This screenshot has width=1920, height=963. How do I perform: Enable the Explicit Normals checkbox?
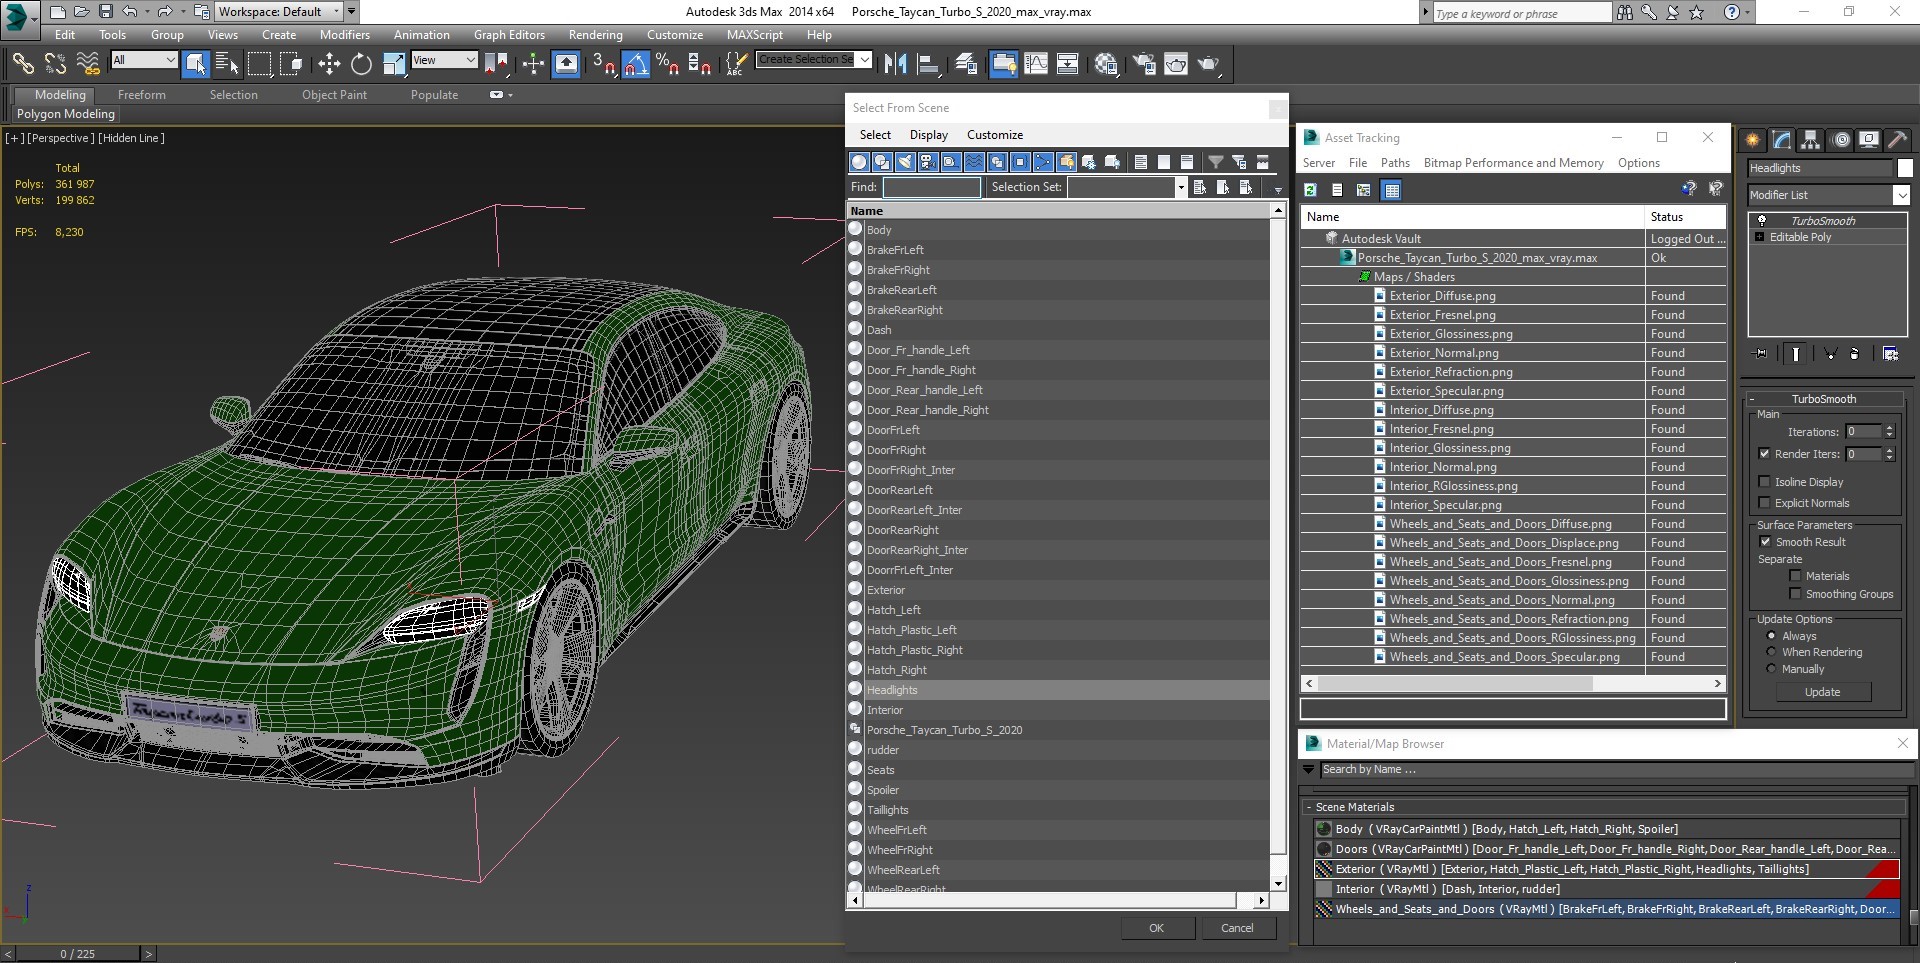1765,503
